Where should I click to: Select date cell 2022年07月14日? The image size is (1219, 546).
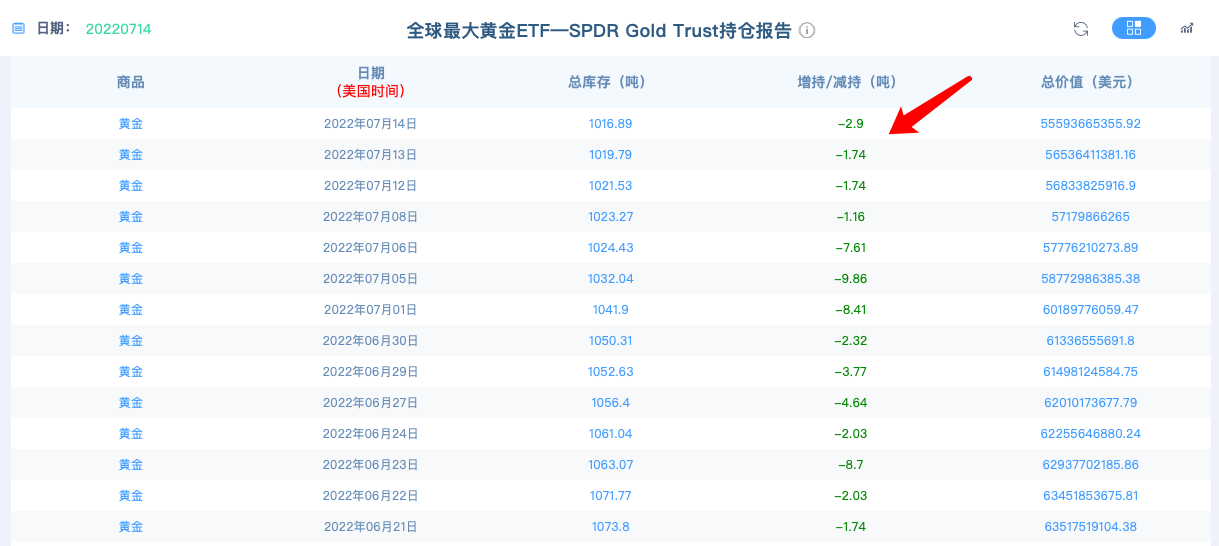pyautogui.click(x=370, y=124)
